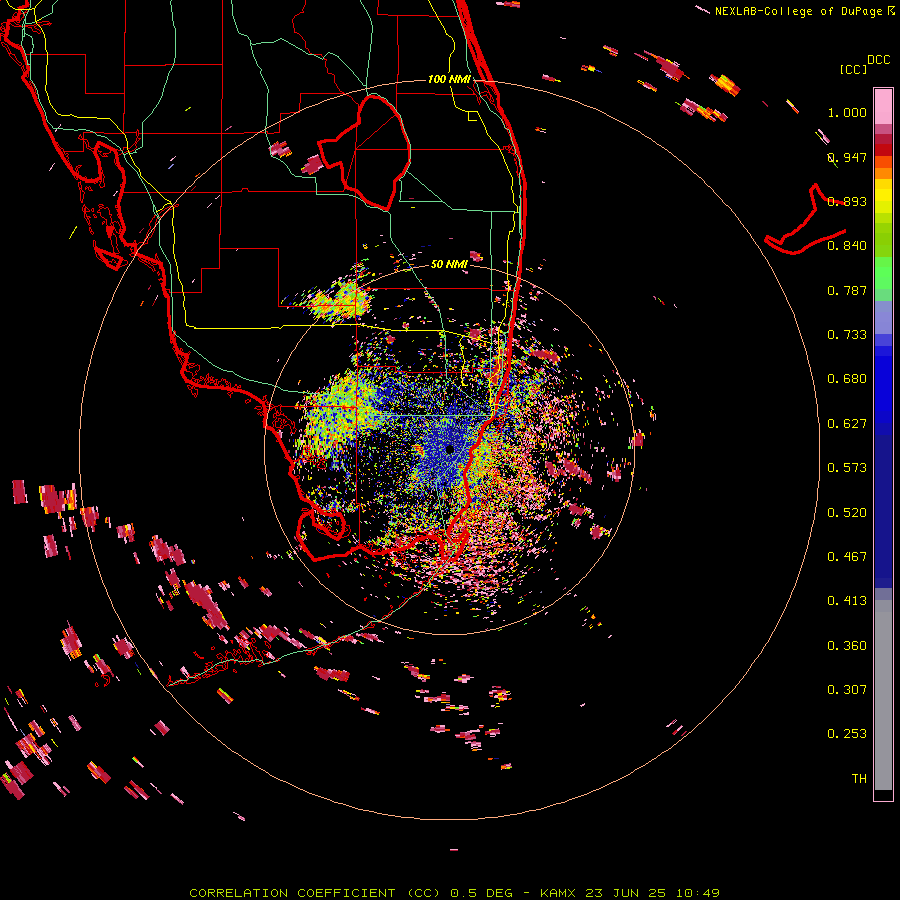Click the 23 JUN 25 date text
Viewport: 900px width, 900px height.
click(x=625, y=893)
